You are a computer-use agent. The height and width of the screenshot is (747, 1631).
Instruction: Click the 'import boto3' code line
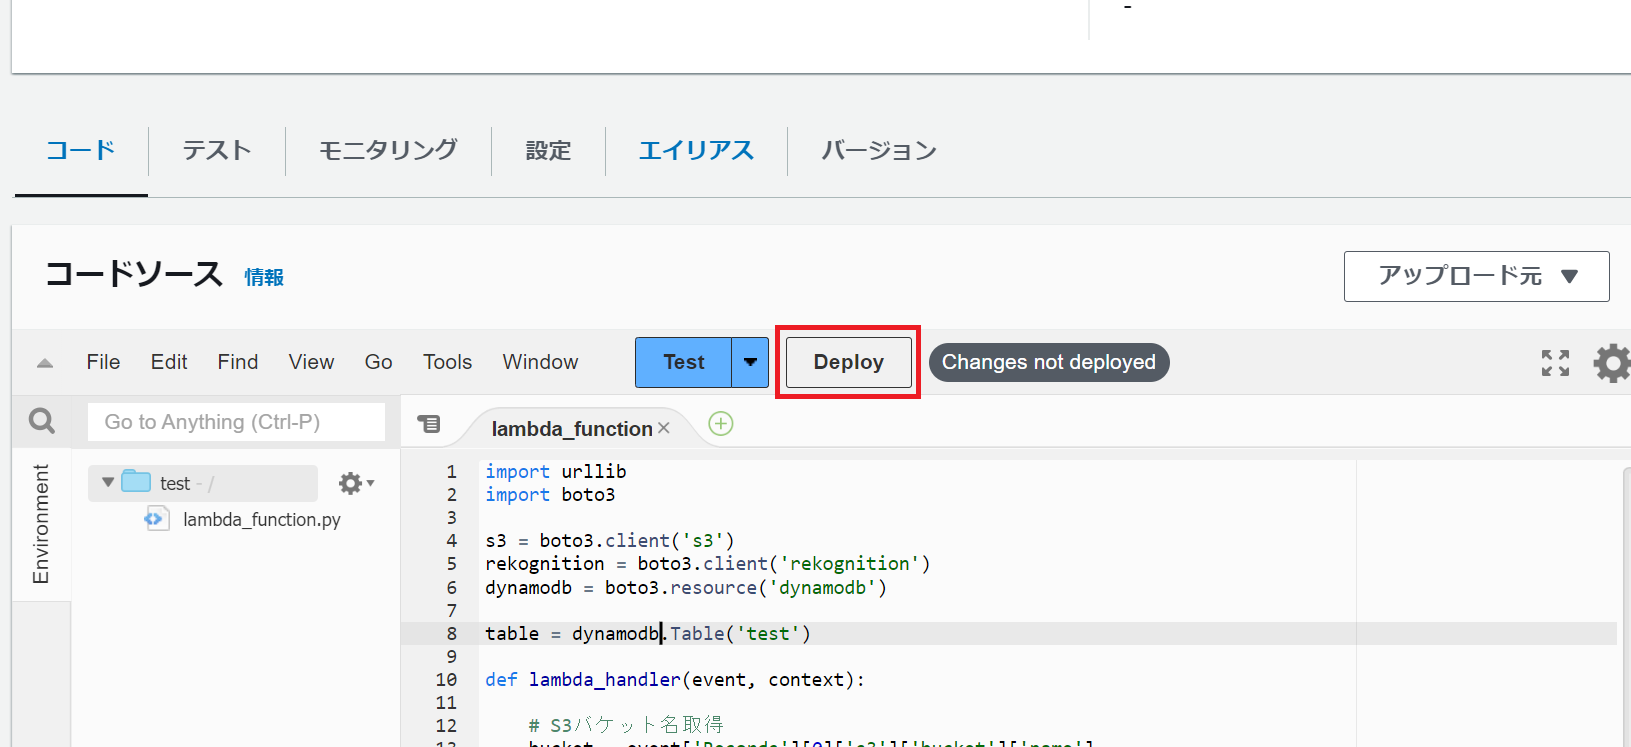pyautogui.click(x=550, y=495)
